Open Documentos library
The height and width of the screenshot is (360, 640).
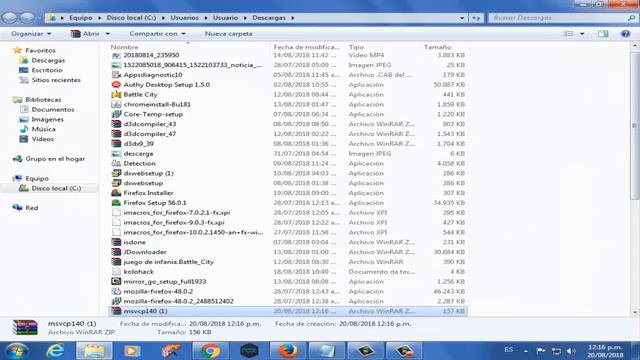(x=53, y=109)
